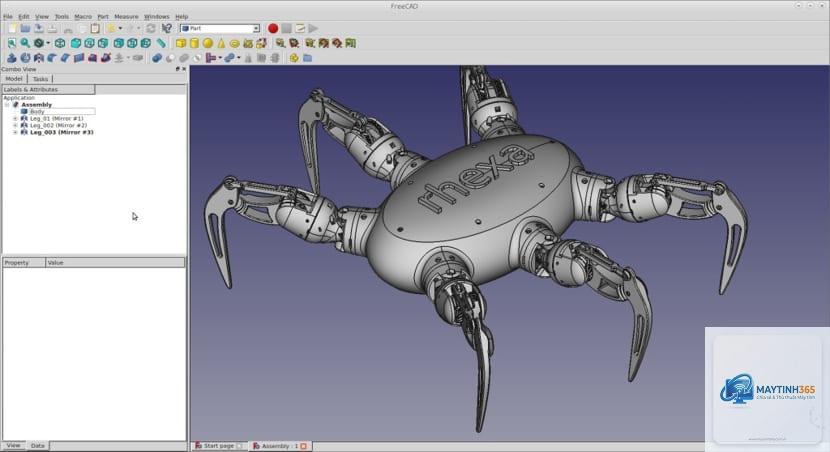This screenshot has height=452, width=830.
Task: Select the Chamfer edges tool
Action: [x=65, y=58]
